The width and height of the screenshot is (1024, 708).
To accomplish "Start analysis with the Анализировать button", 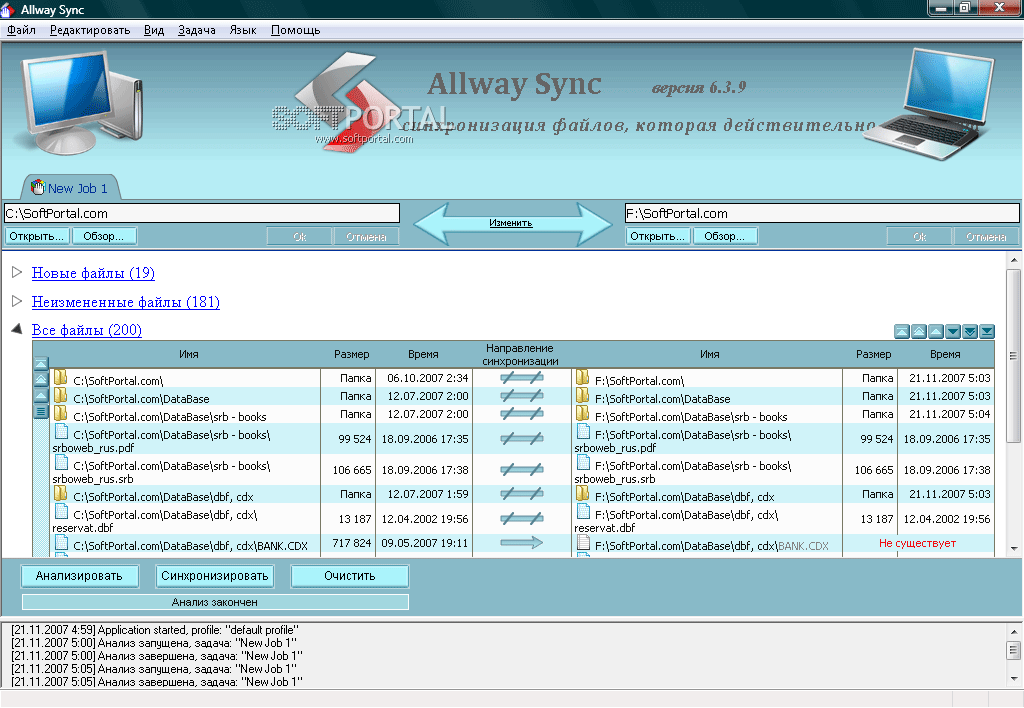I will [79, 576].
